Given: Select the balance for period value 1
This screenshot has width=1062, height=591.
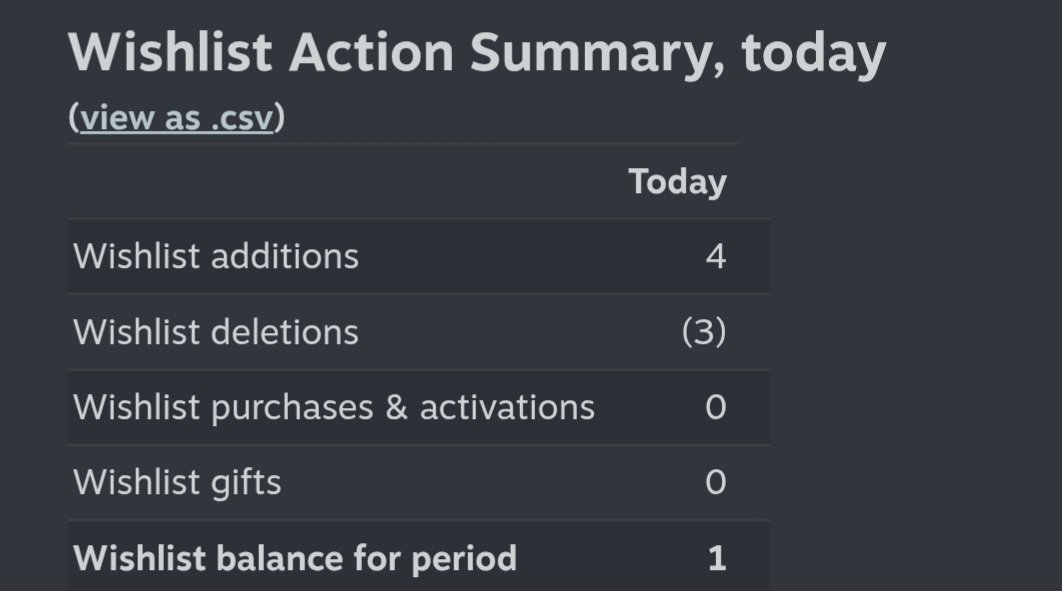Looking at the screenshot, I should [717, 559].
